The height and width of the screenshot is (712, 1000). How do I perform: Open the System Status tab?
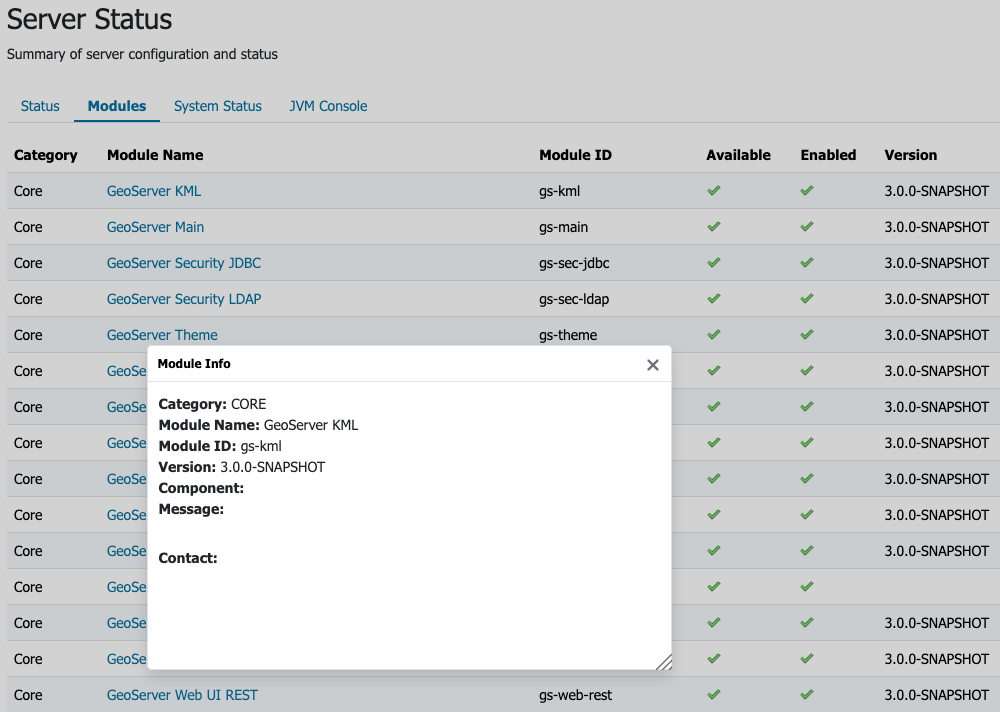pyautogui.click(x=217, y=106)
